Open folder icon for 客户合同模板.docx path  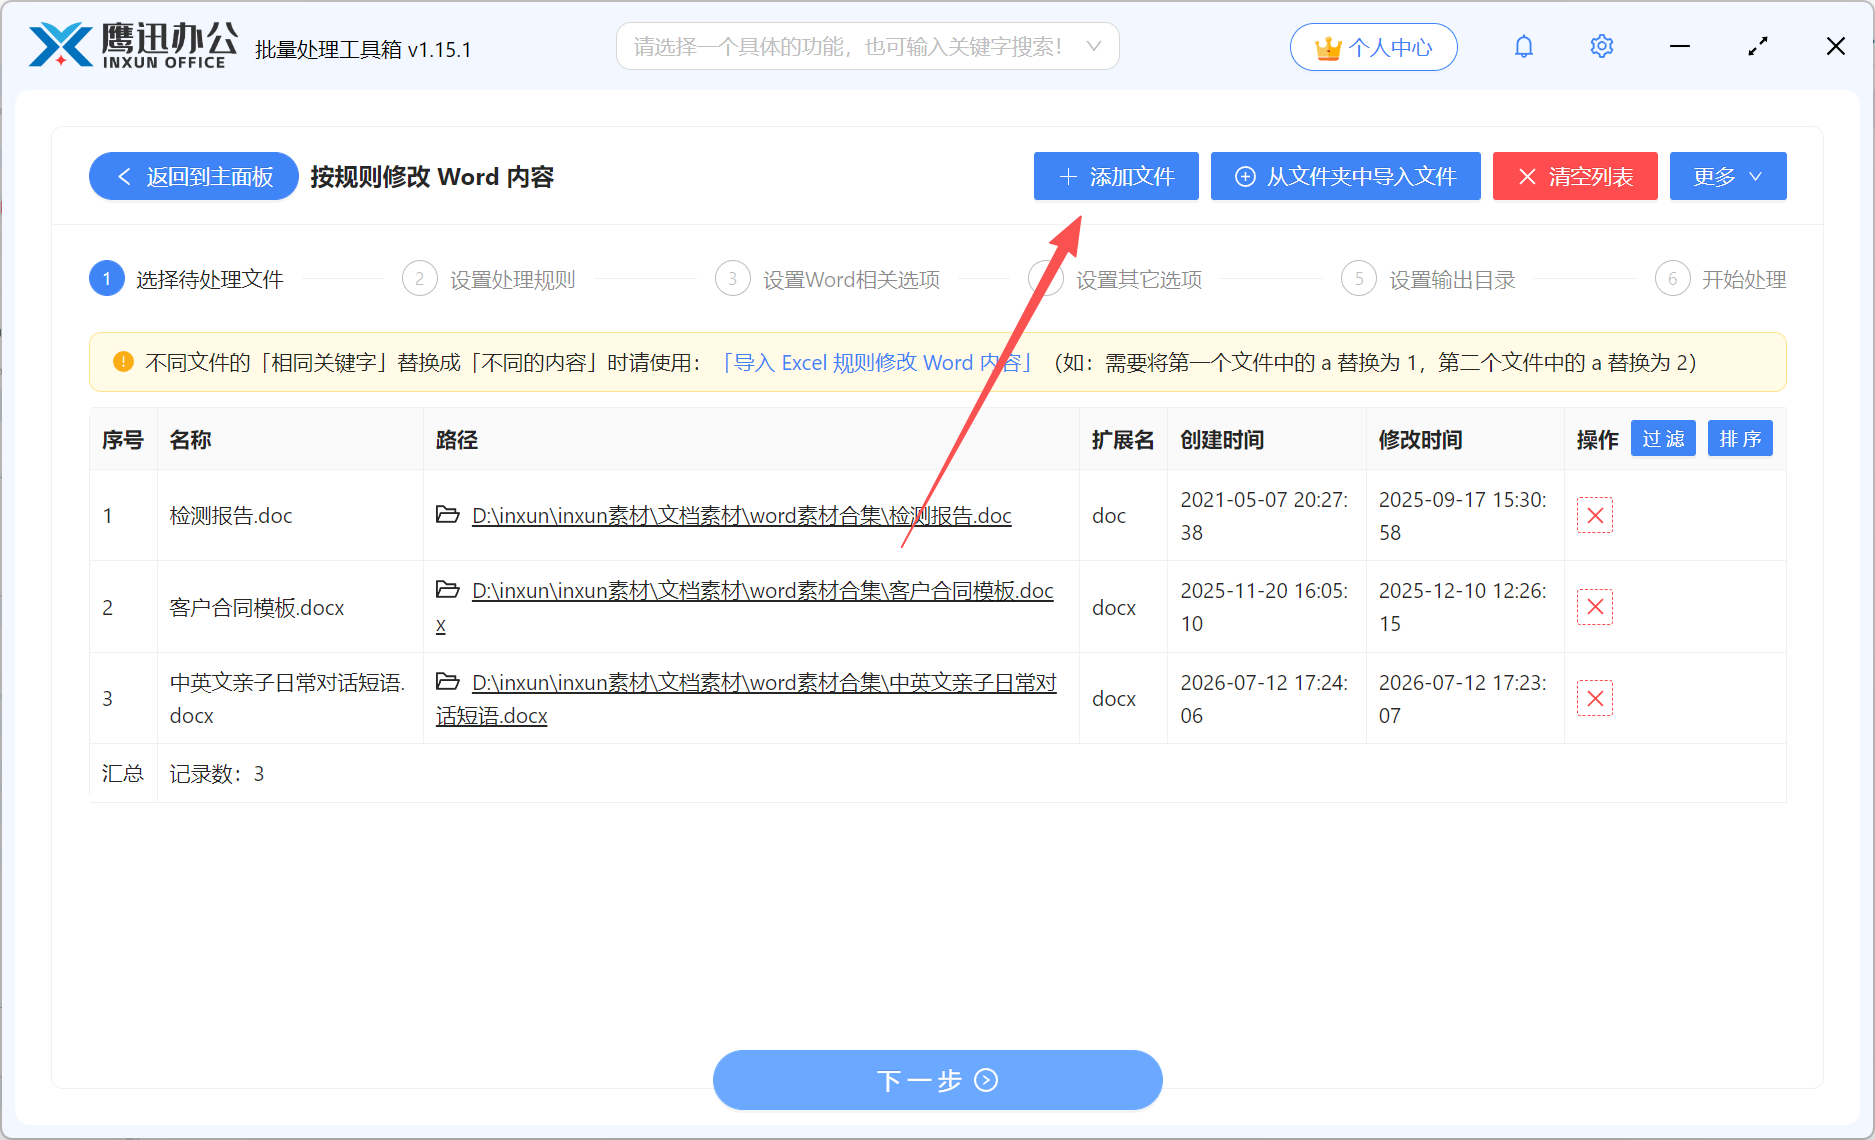447,590
